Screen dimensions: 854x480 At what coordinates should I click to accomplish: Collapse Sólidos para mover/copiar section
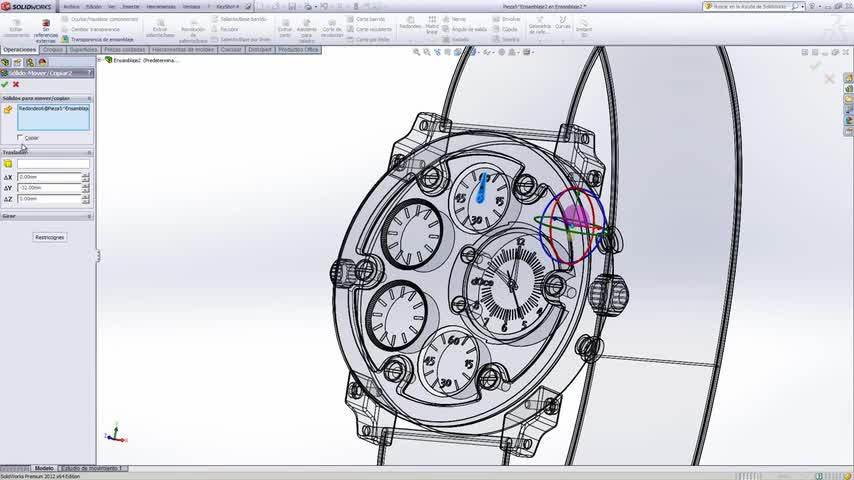[x=89, y=99]
